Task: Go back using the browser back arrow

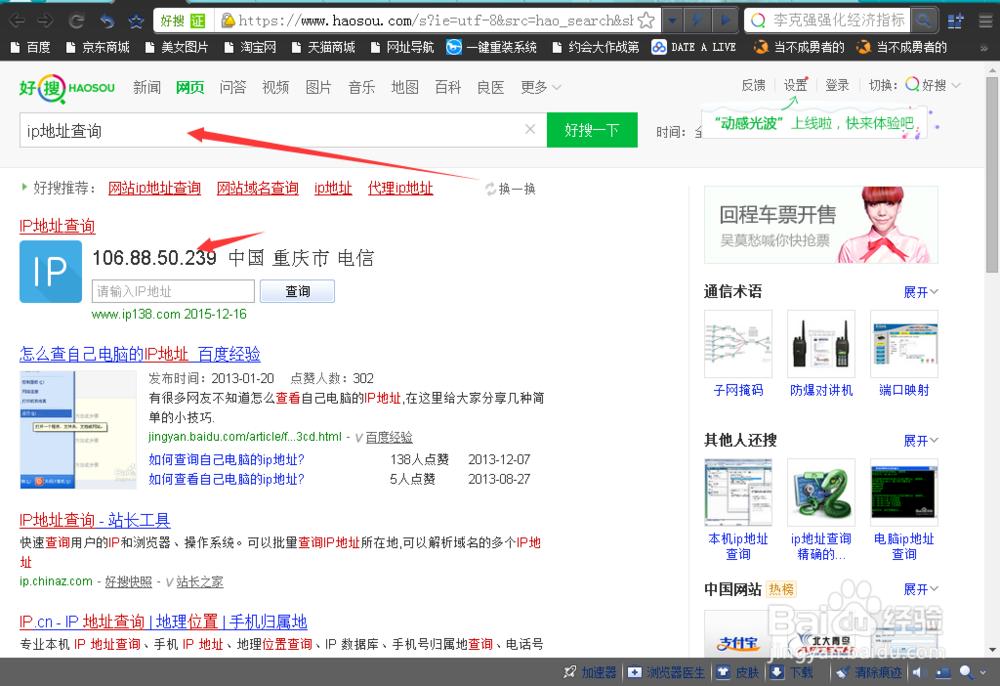Action: [x=17, y=20]
